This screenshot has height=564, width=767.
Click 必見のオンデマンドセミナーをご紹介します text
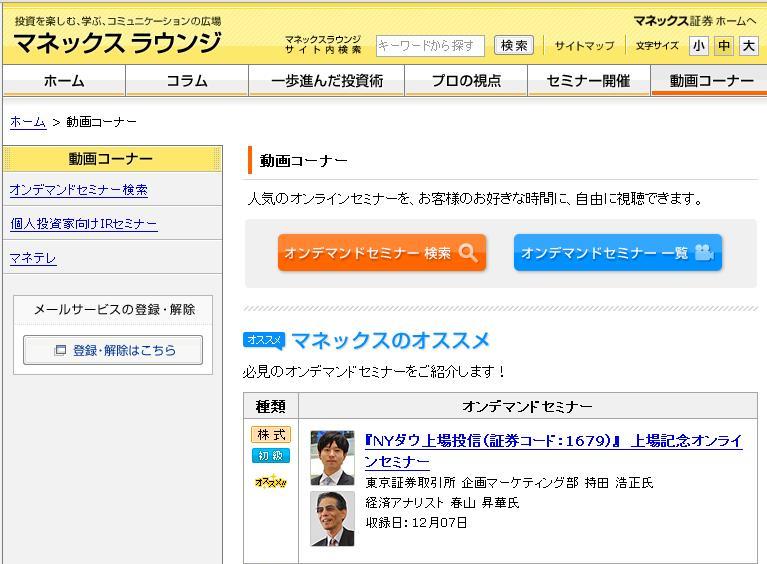point(374,372)
